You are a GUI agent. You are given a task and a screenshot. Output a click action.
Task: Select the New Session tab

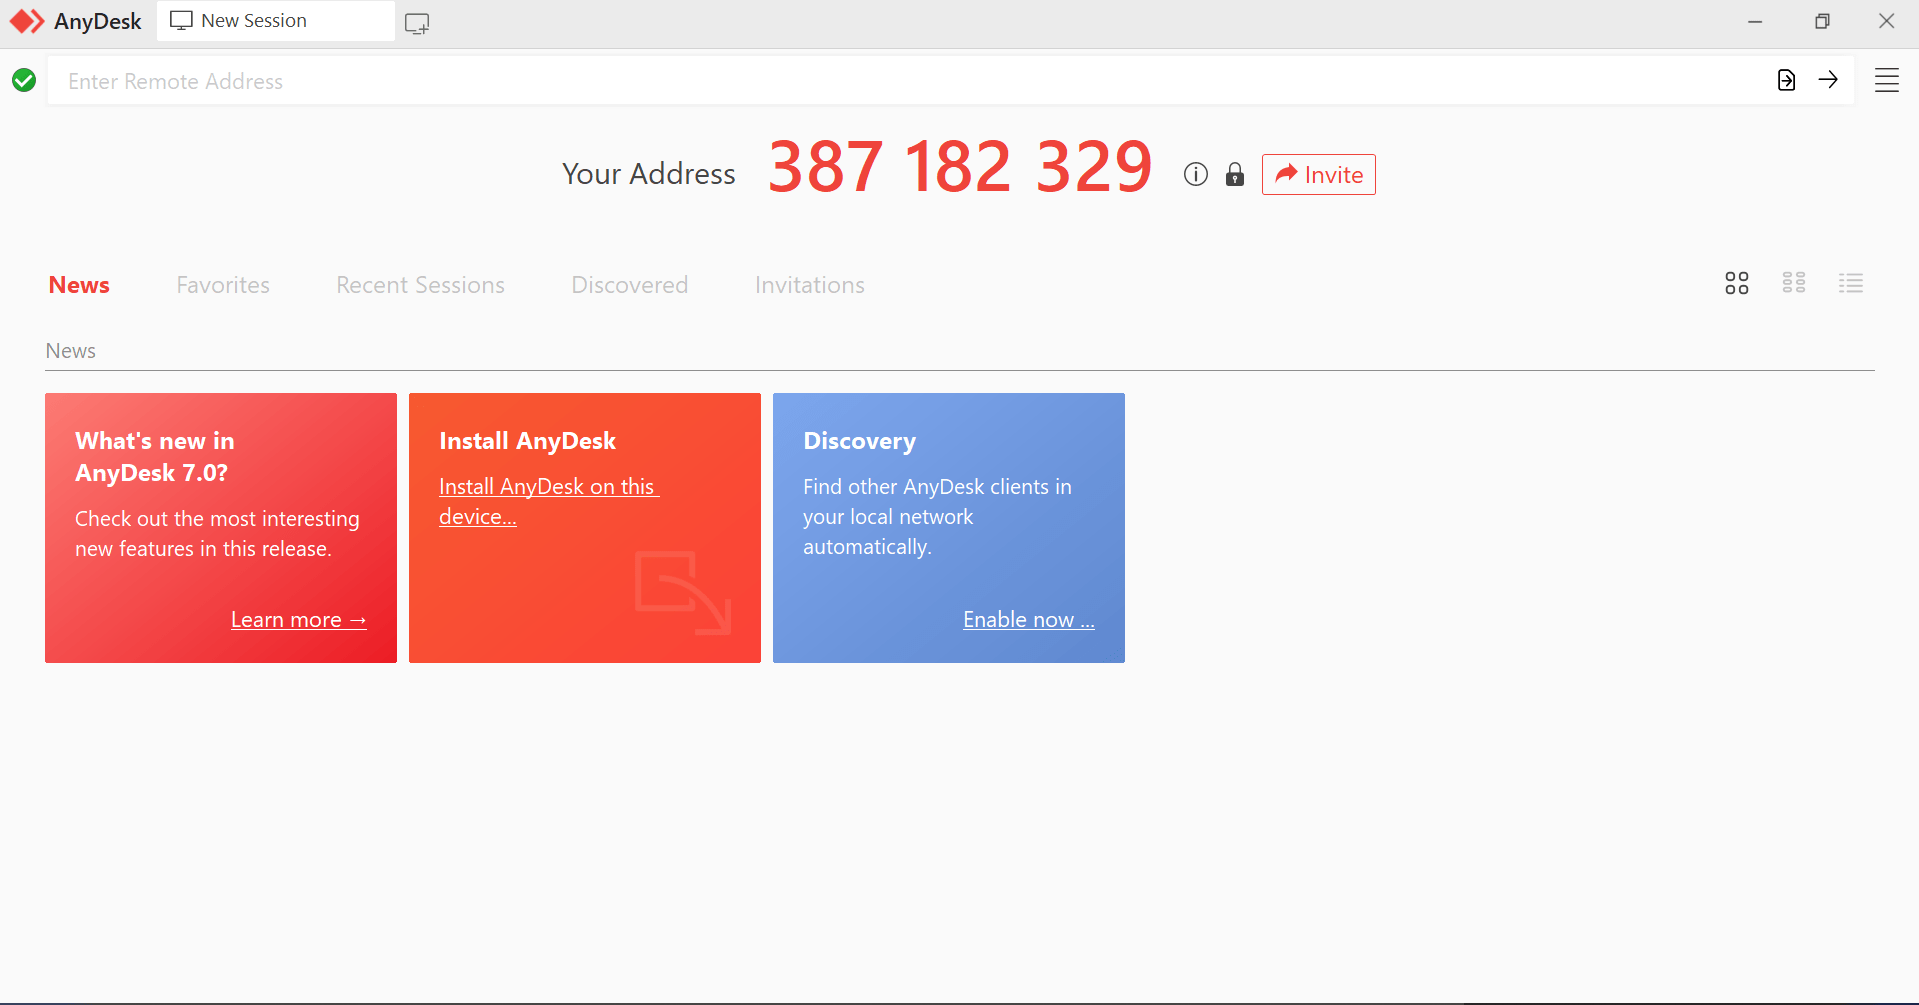pos(276,21)
